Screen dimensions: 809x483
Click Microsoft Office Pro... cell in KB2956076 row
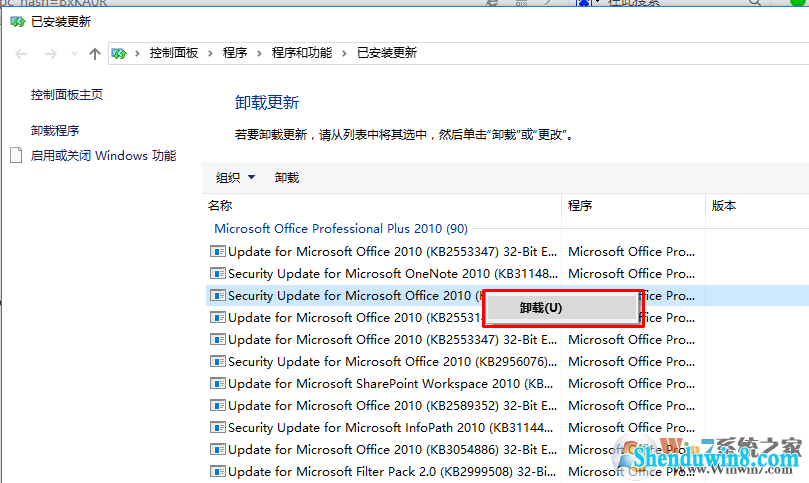point(632,362)
